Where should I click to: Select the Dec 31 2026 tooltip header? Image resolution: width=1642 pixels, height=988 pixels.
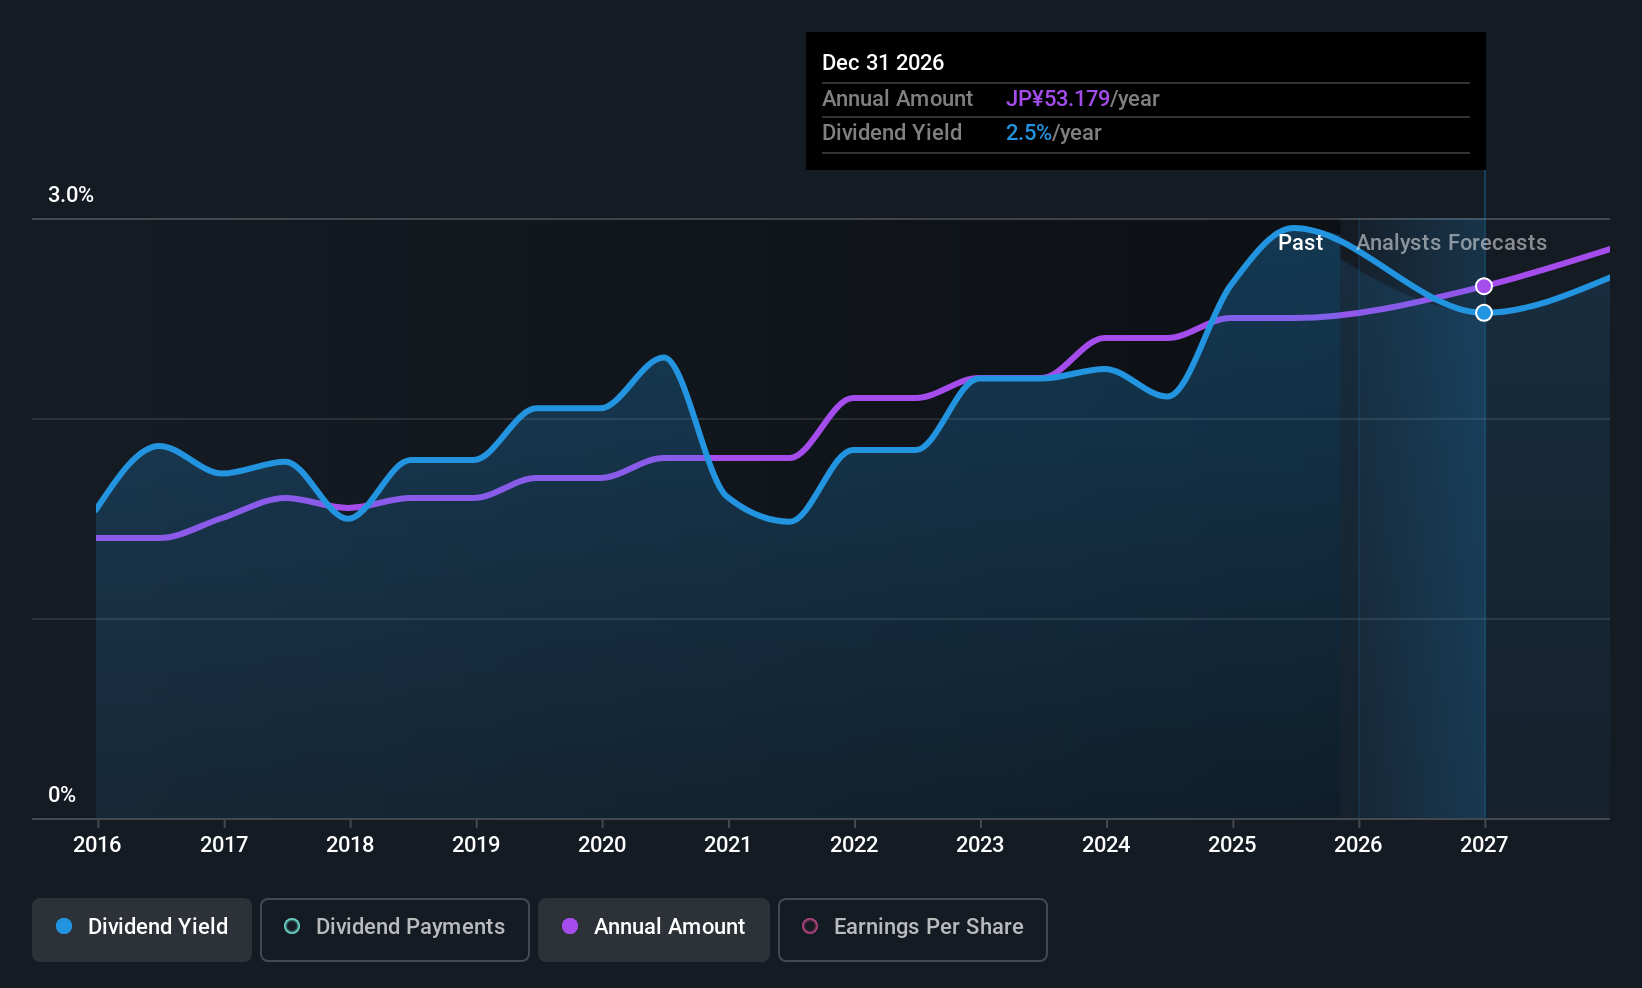click(883, 62)
